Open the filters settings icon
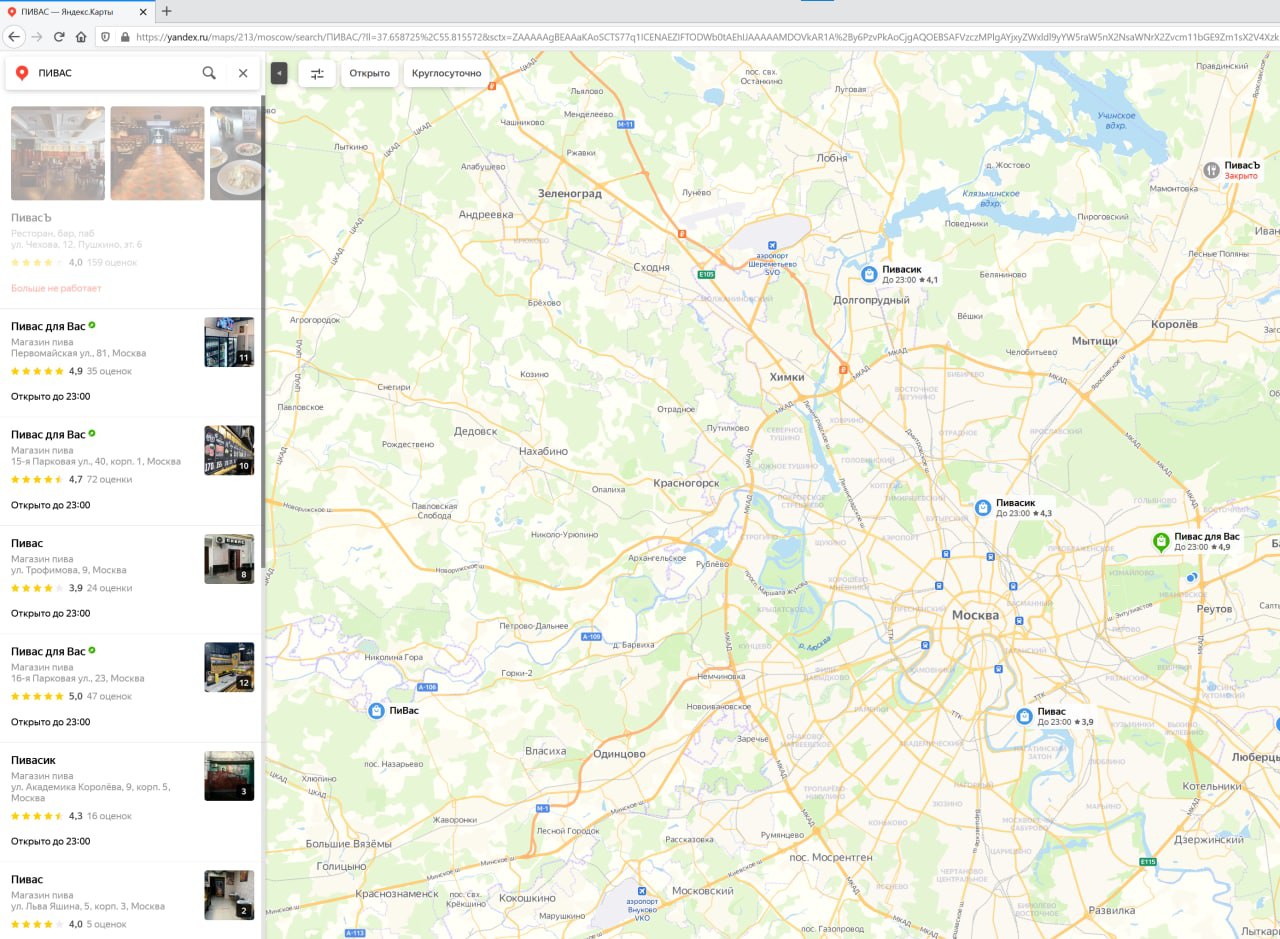The width and height of the screenshot is (1280, 939). [x=317, y=73]
